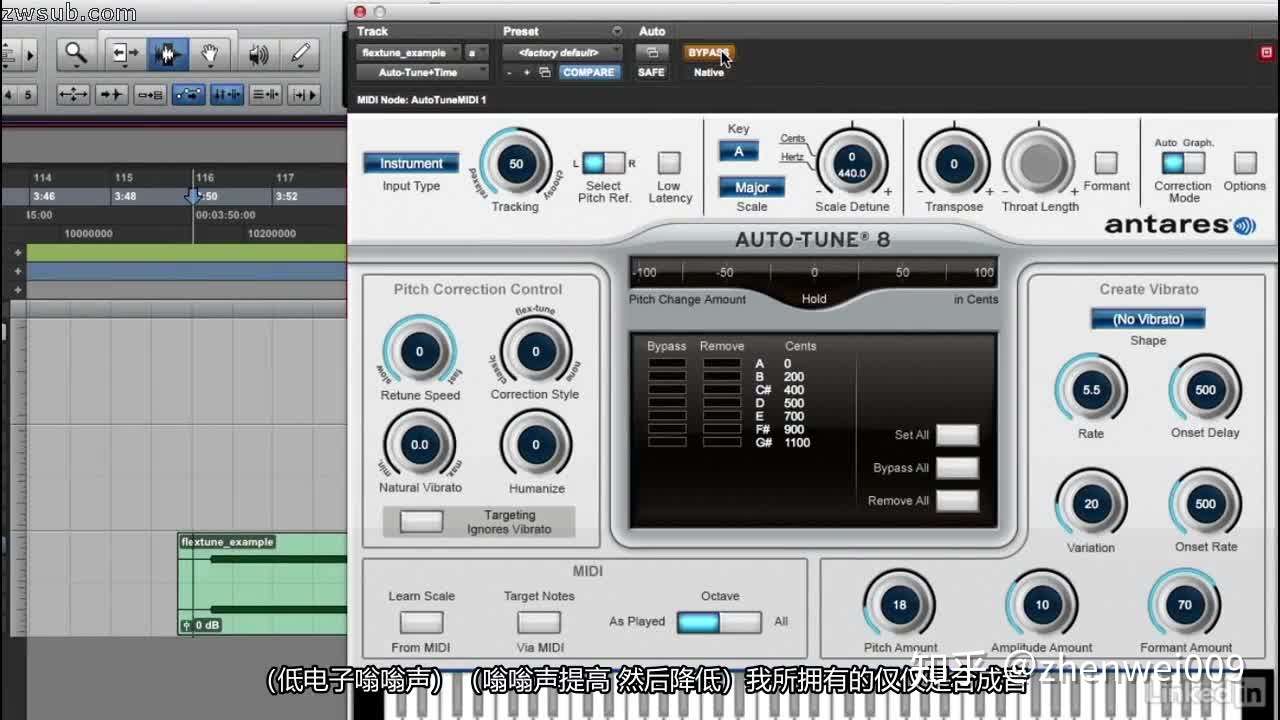Image resolution: width=1280 pixels, height=720 pixels.
Task: Click copy preset settings icon
Action: click(545, 72)
